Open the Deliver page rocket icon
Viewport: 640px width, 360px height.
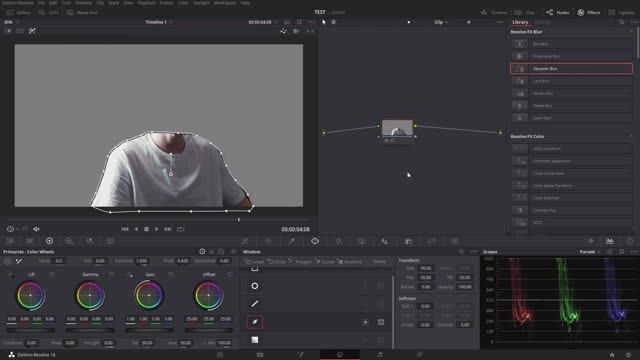click(x=420, y=355)
